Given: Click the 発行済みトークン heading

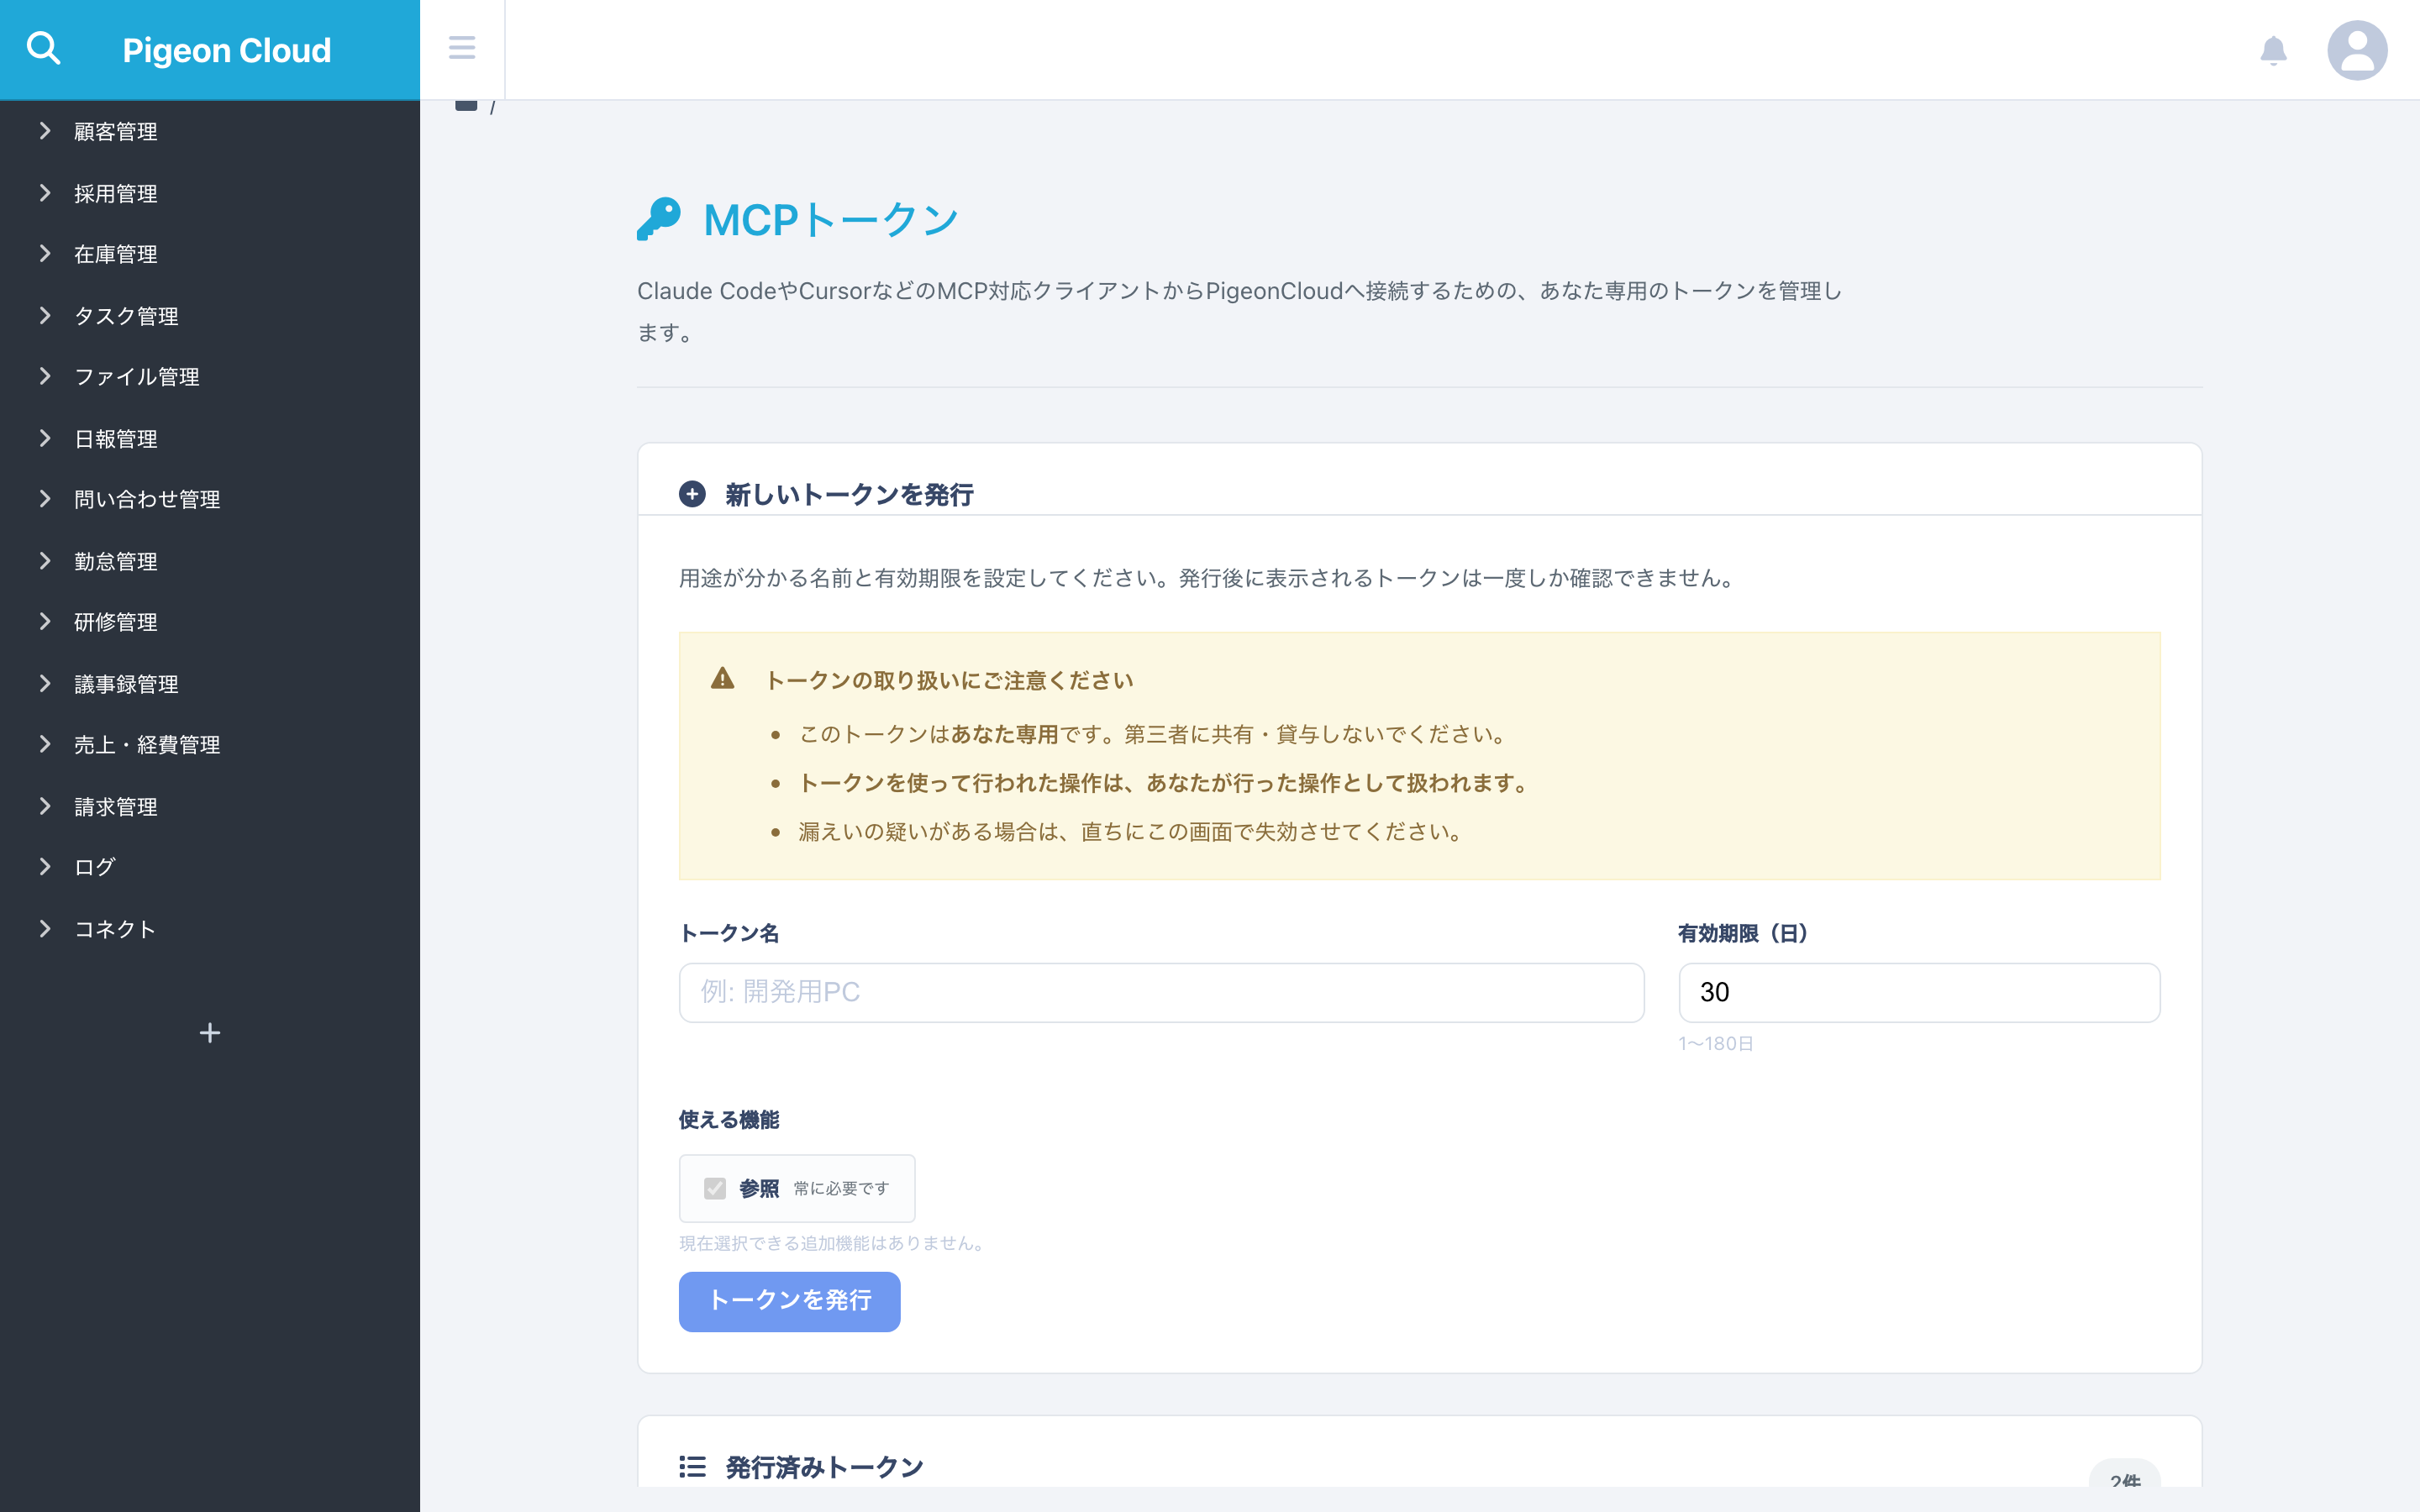Looking at the screenshot, I should 824,1467.
